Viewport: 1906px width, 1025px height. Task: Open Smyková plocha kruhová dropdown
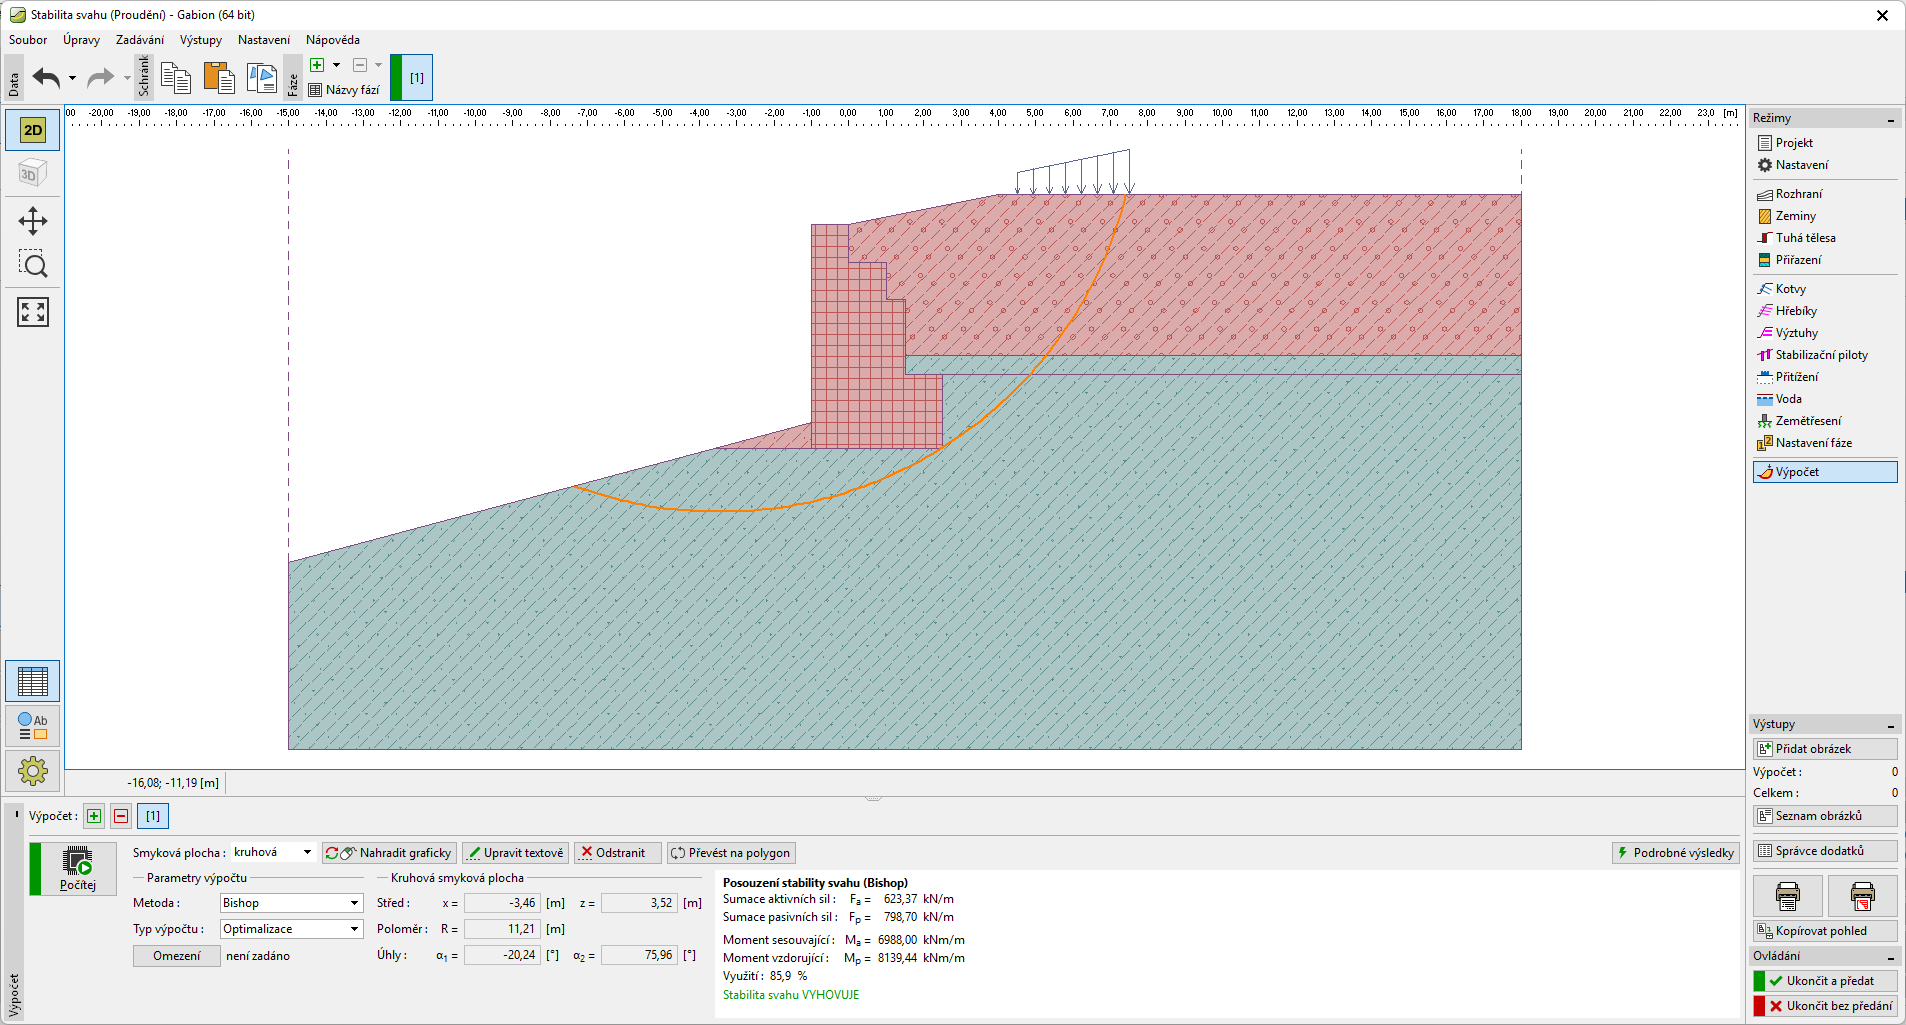[x=273, y=853]
